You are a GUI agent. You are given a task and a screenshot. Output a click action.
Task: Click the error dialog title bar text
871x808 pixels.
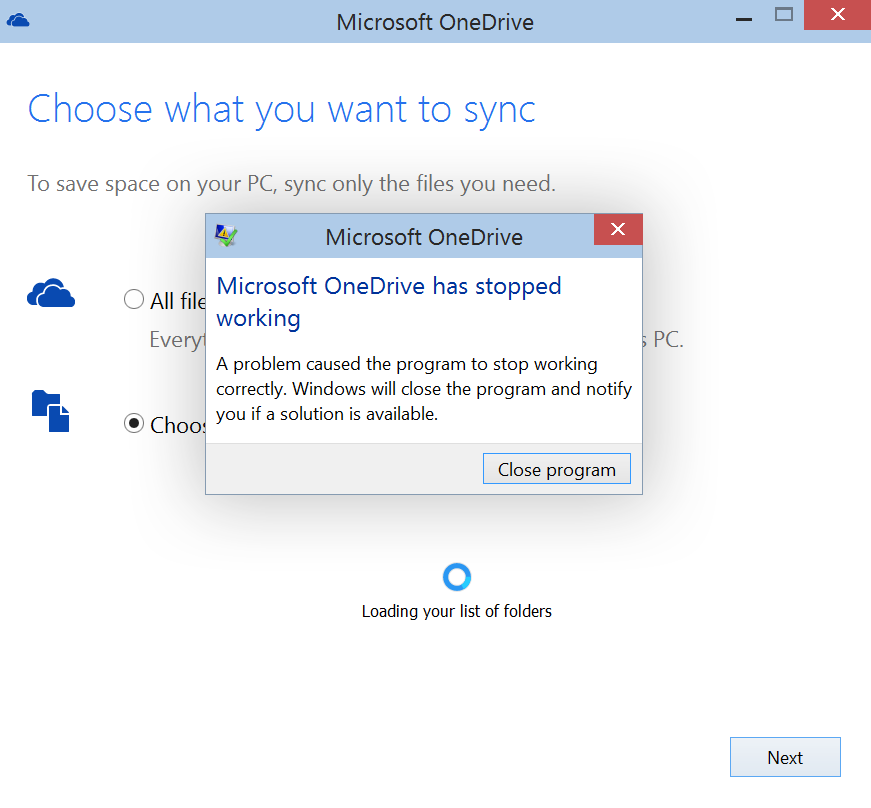click(x=424, y=237)
